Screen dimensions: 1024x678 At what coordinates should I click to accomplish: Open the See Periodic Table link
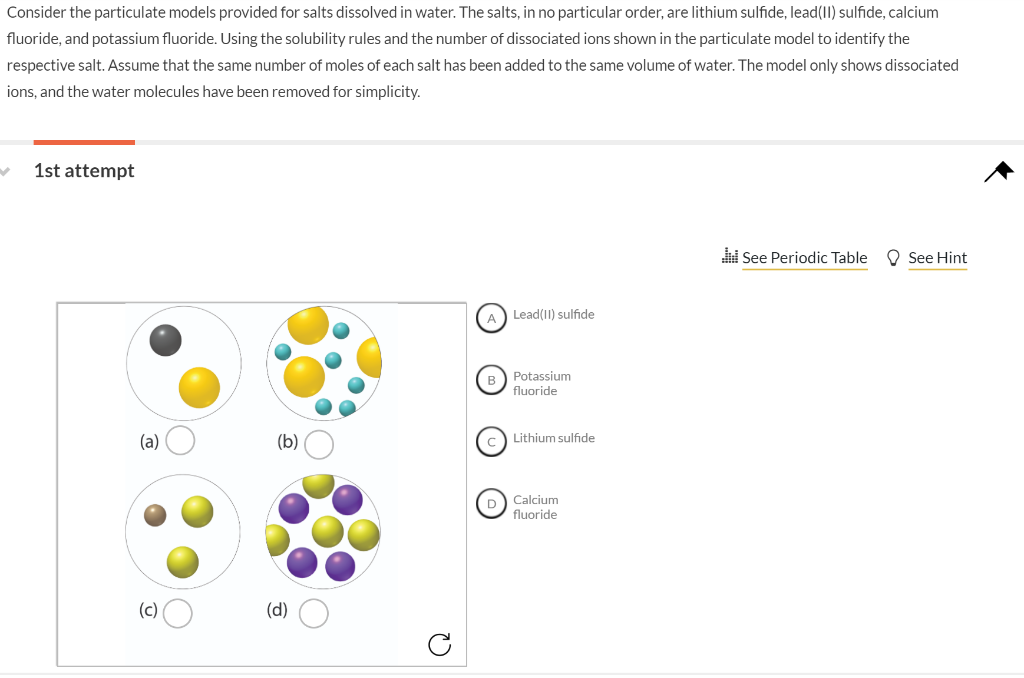click(804, 257)
